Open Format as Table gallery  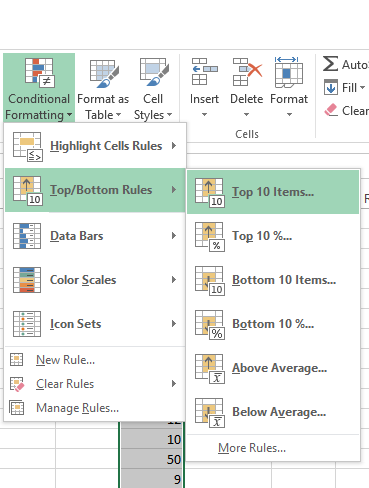[103, 88]
